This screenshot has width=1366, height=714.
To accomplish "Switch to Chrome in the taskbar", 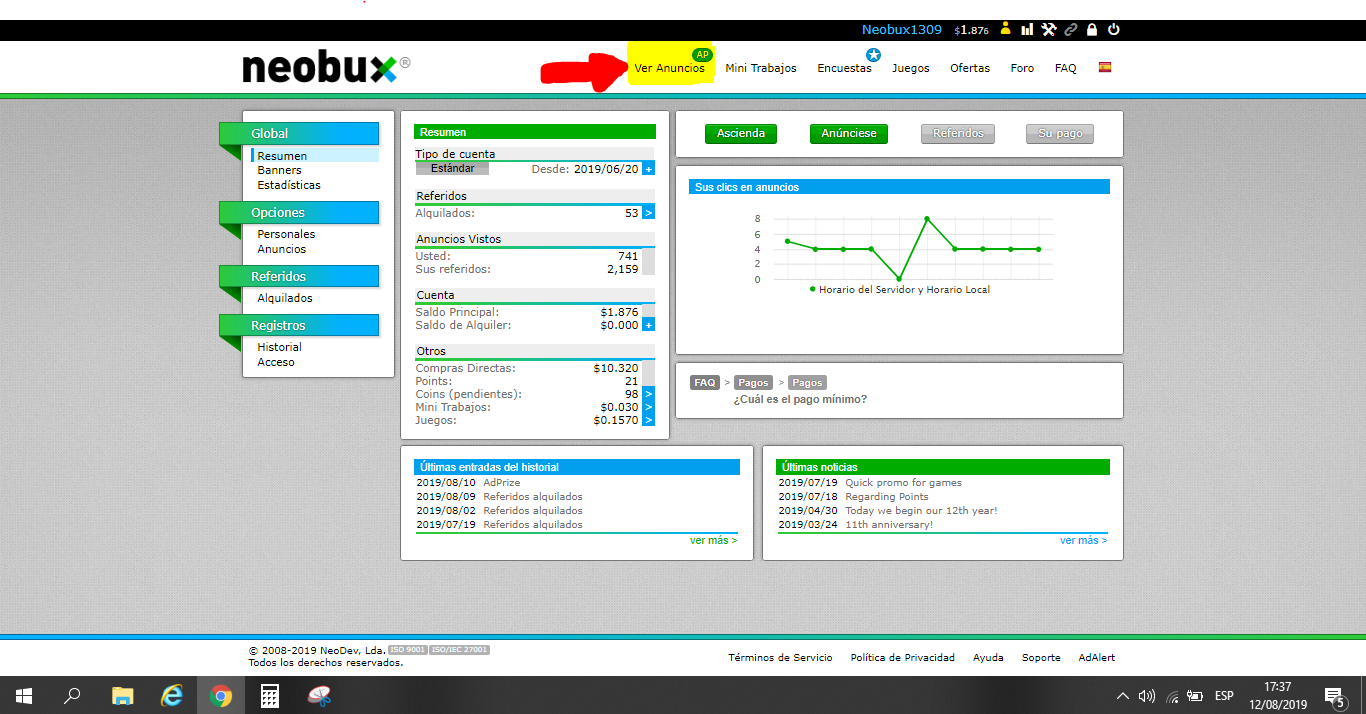I will click(221, 696).
